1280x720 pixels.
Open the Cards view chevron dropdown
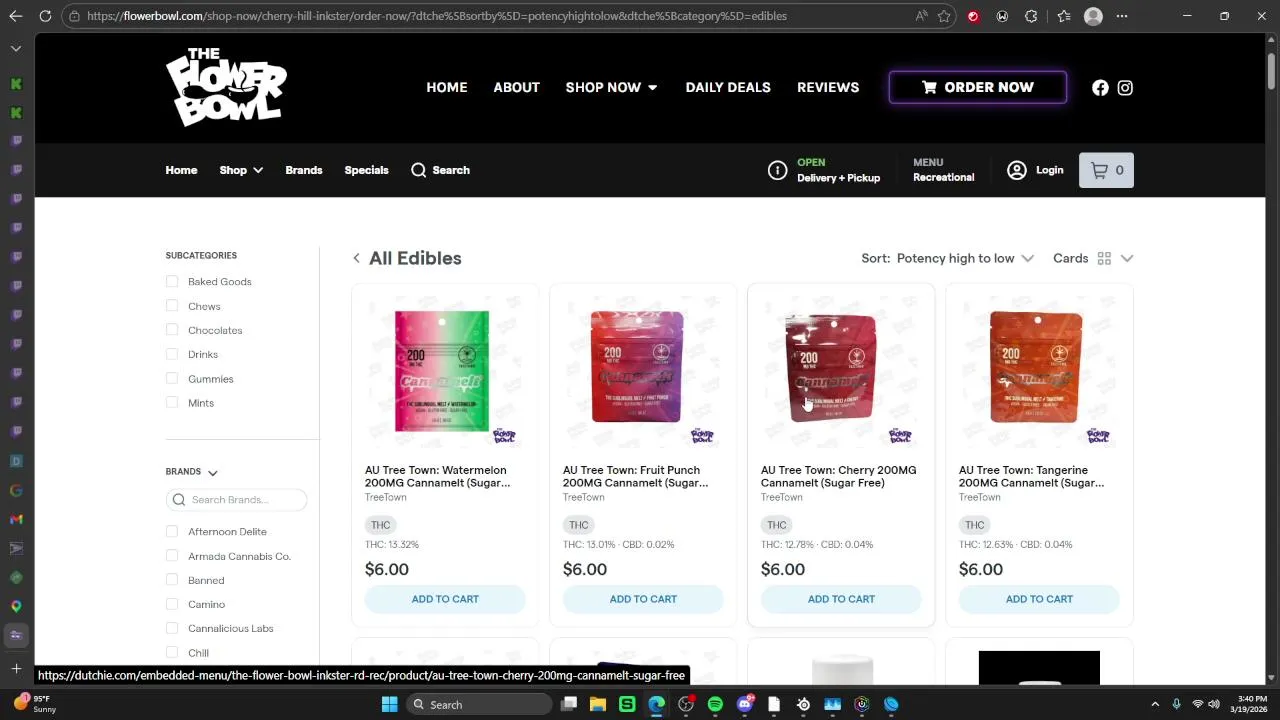point(1127,258)
